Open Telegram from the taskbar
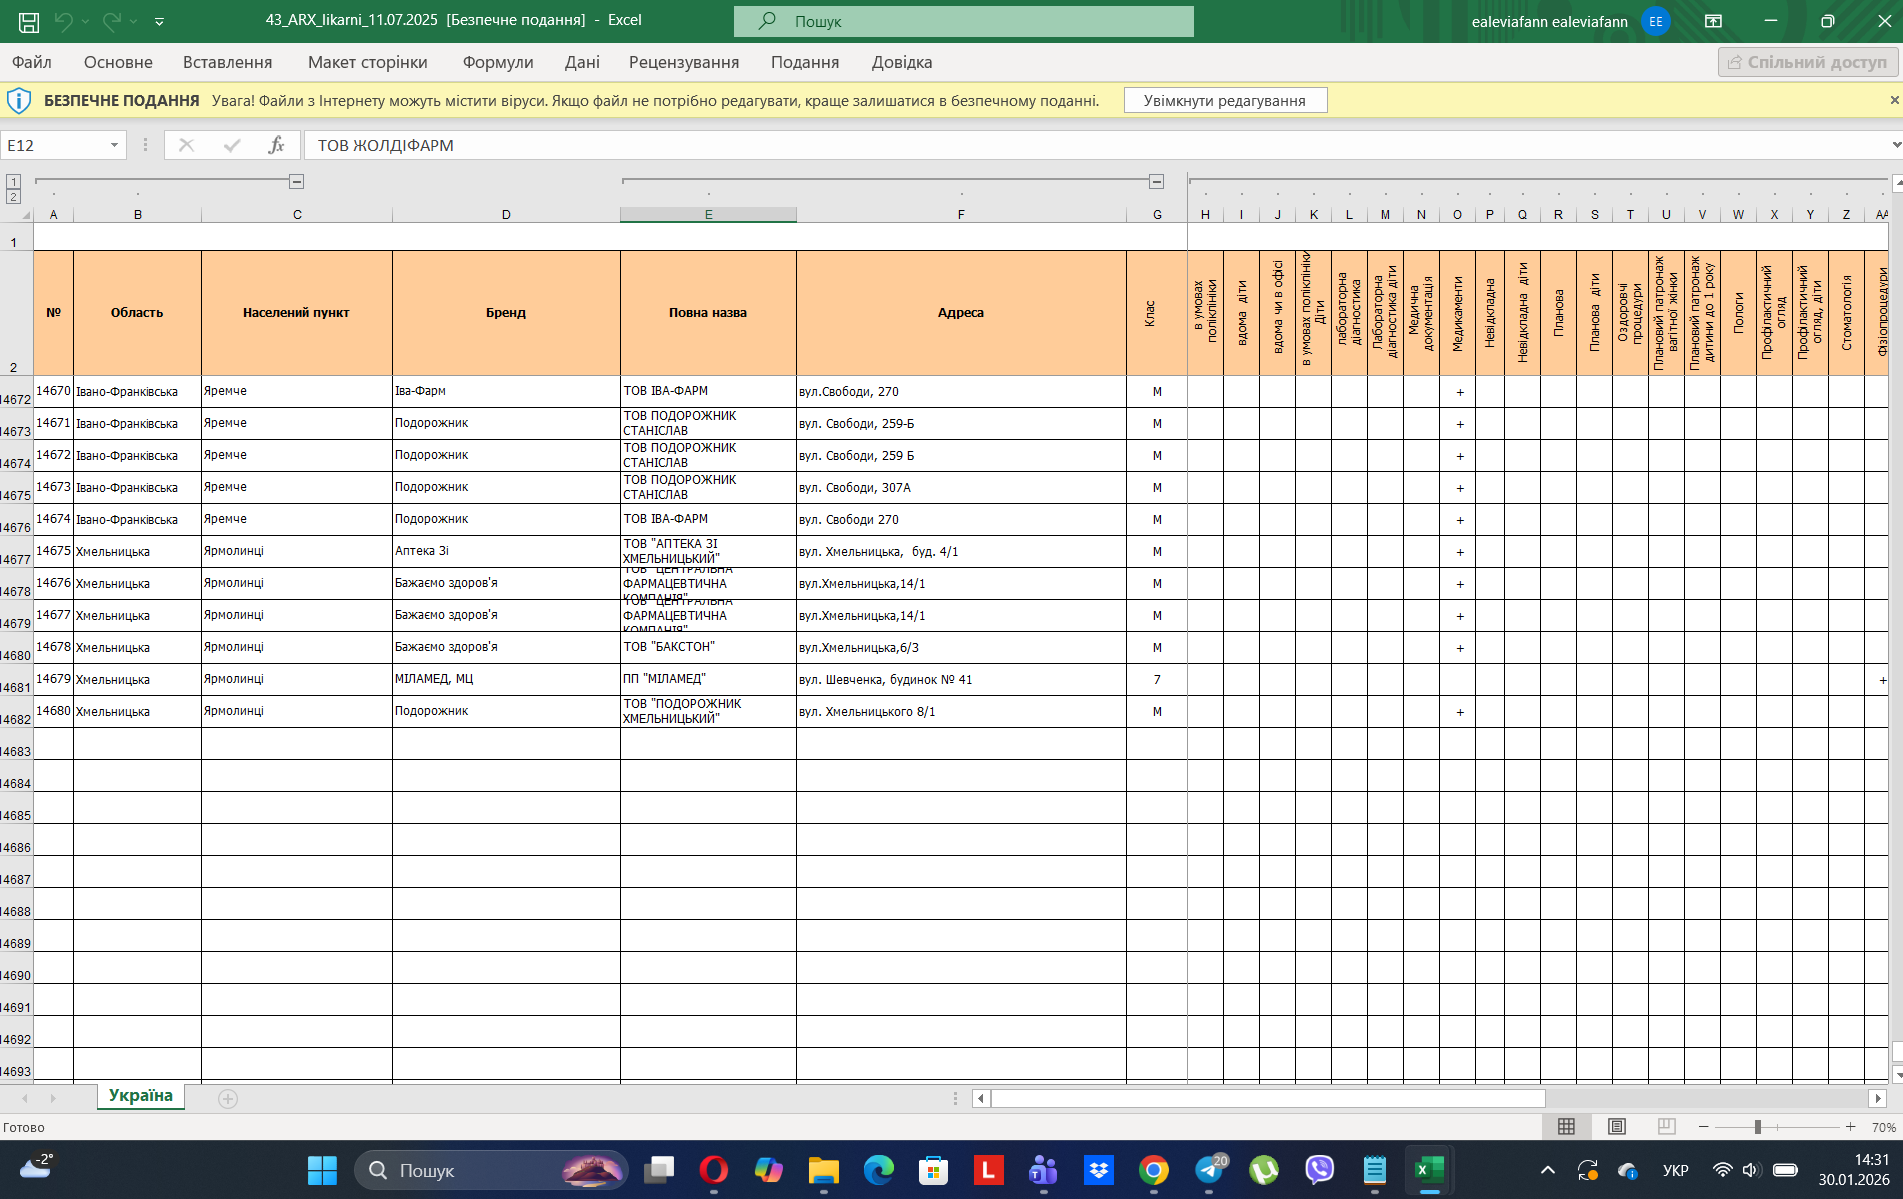Screen dimensions: 1903x1199 (x=1209, y=1170)
